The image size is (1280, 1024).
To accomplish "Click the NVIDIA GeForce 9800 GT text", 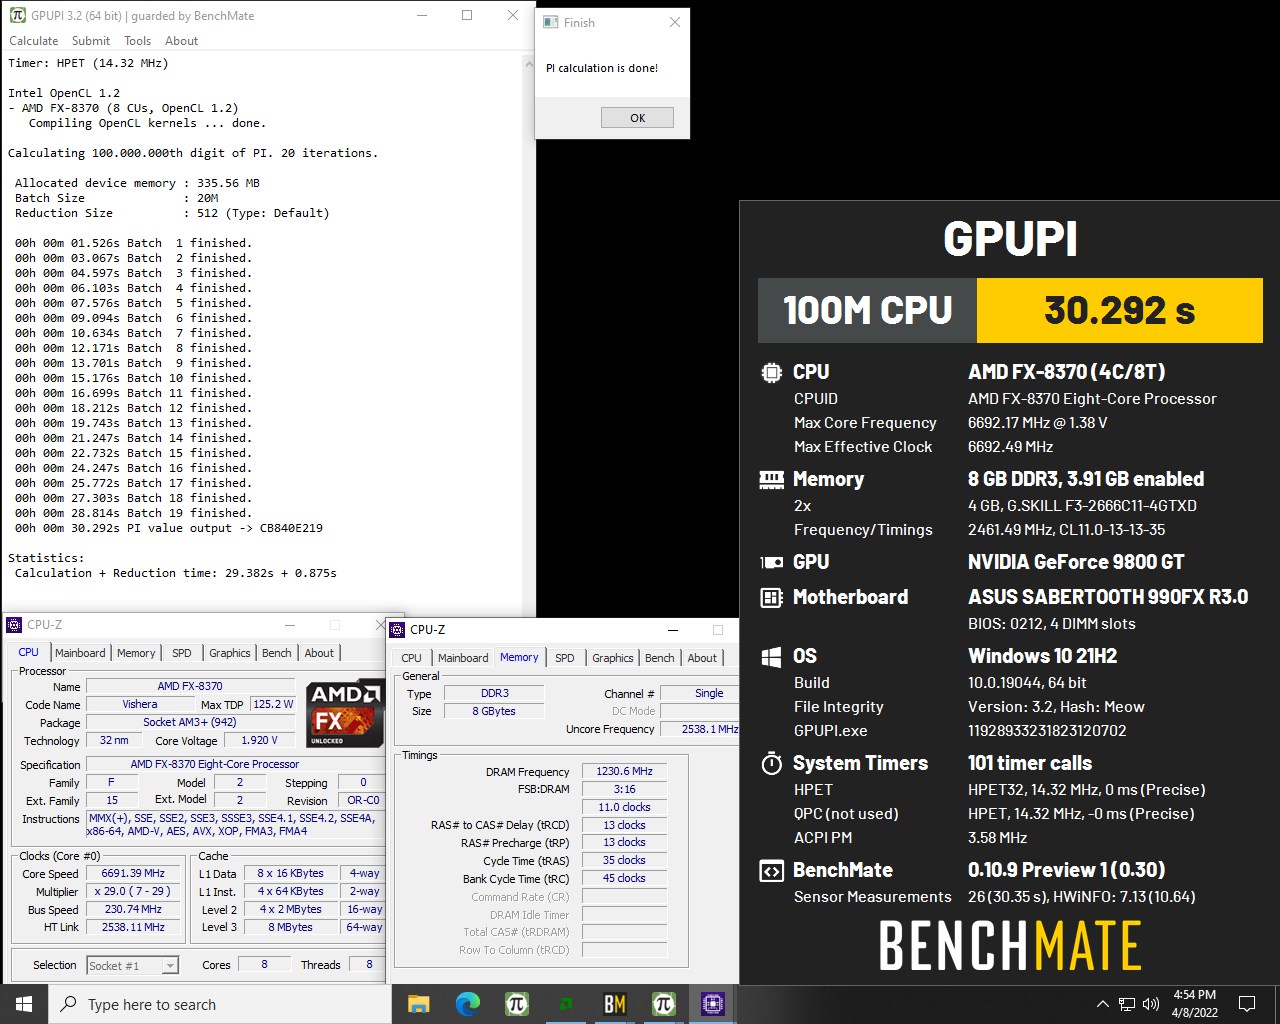I will point(1076,562).
